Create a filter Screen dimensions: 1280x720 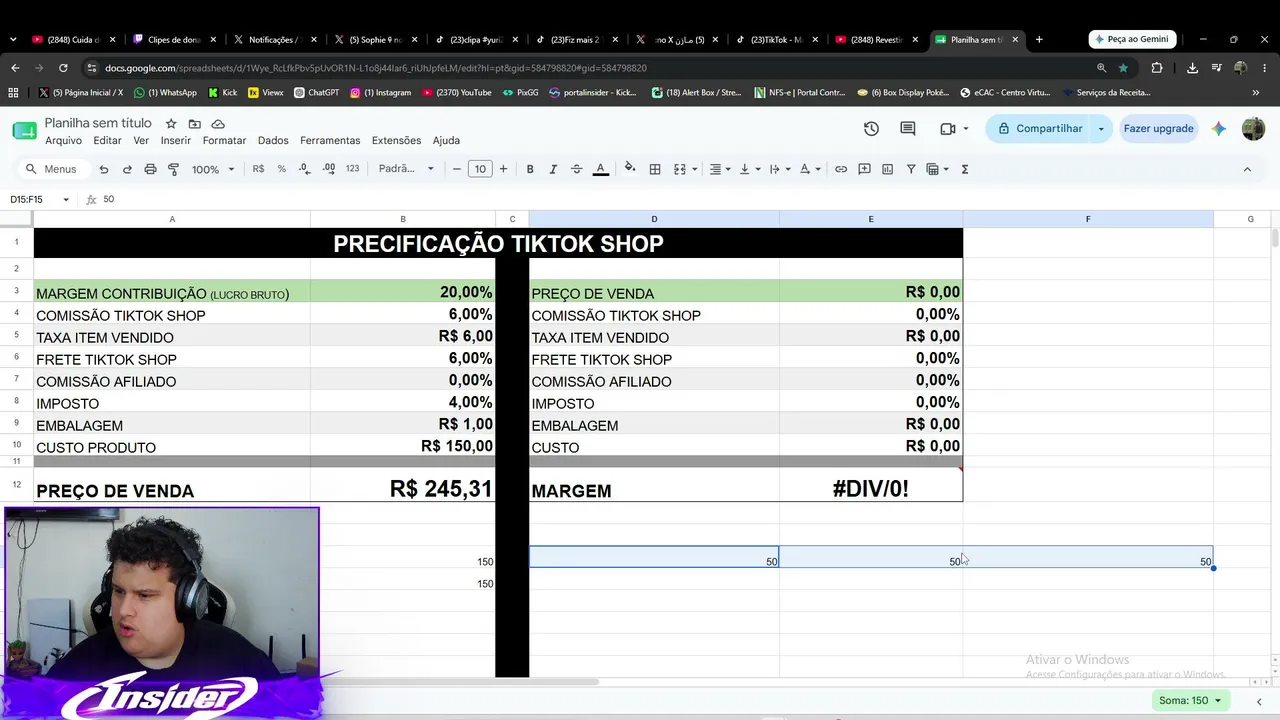point(911,169)
